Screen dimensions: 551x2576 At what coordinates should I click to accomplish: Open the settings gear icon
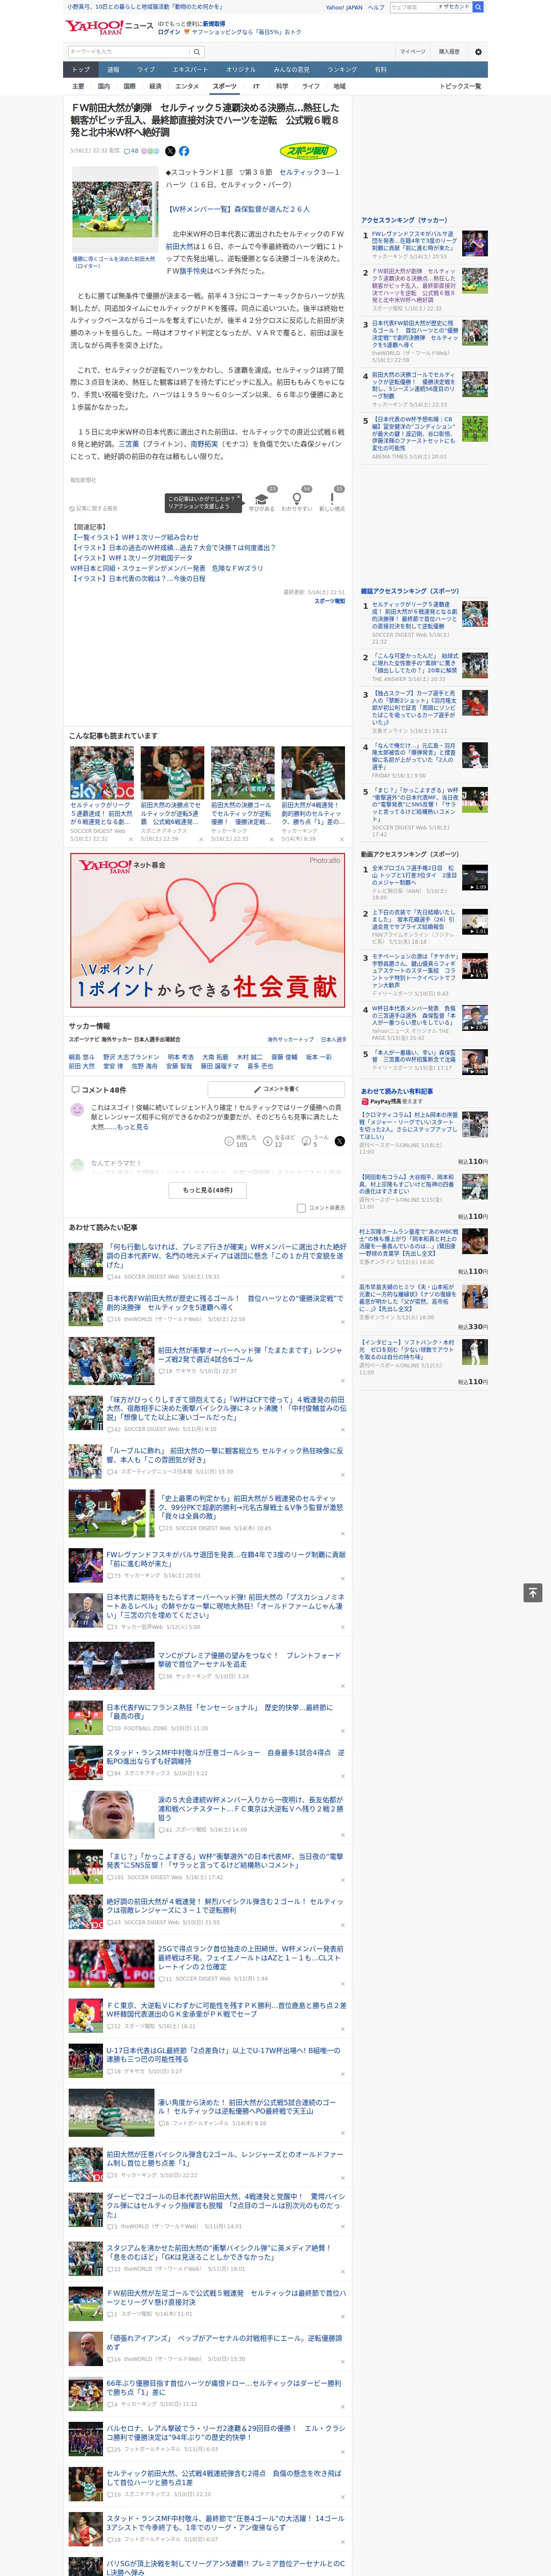[478, 52]
